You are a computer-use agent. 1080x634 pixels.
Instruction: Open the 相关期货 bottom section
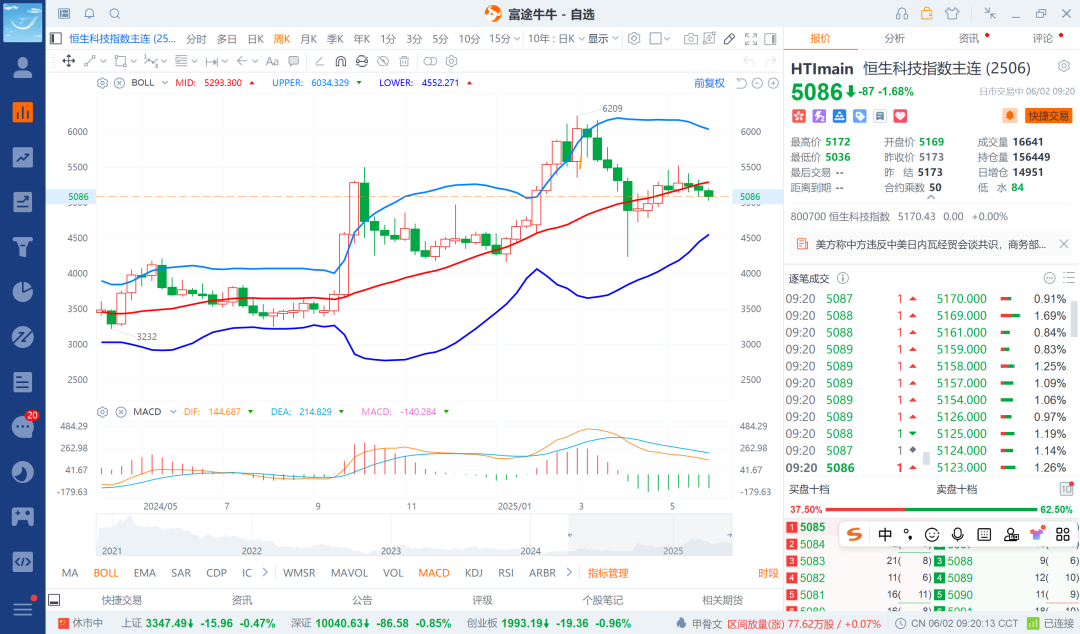click(x=723, y=600)
